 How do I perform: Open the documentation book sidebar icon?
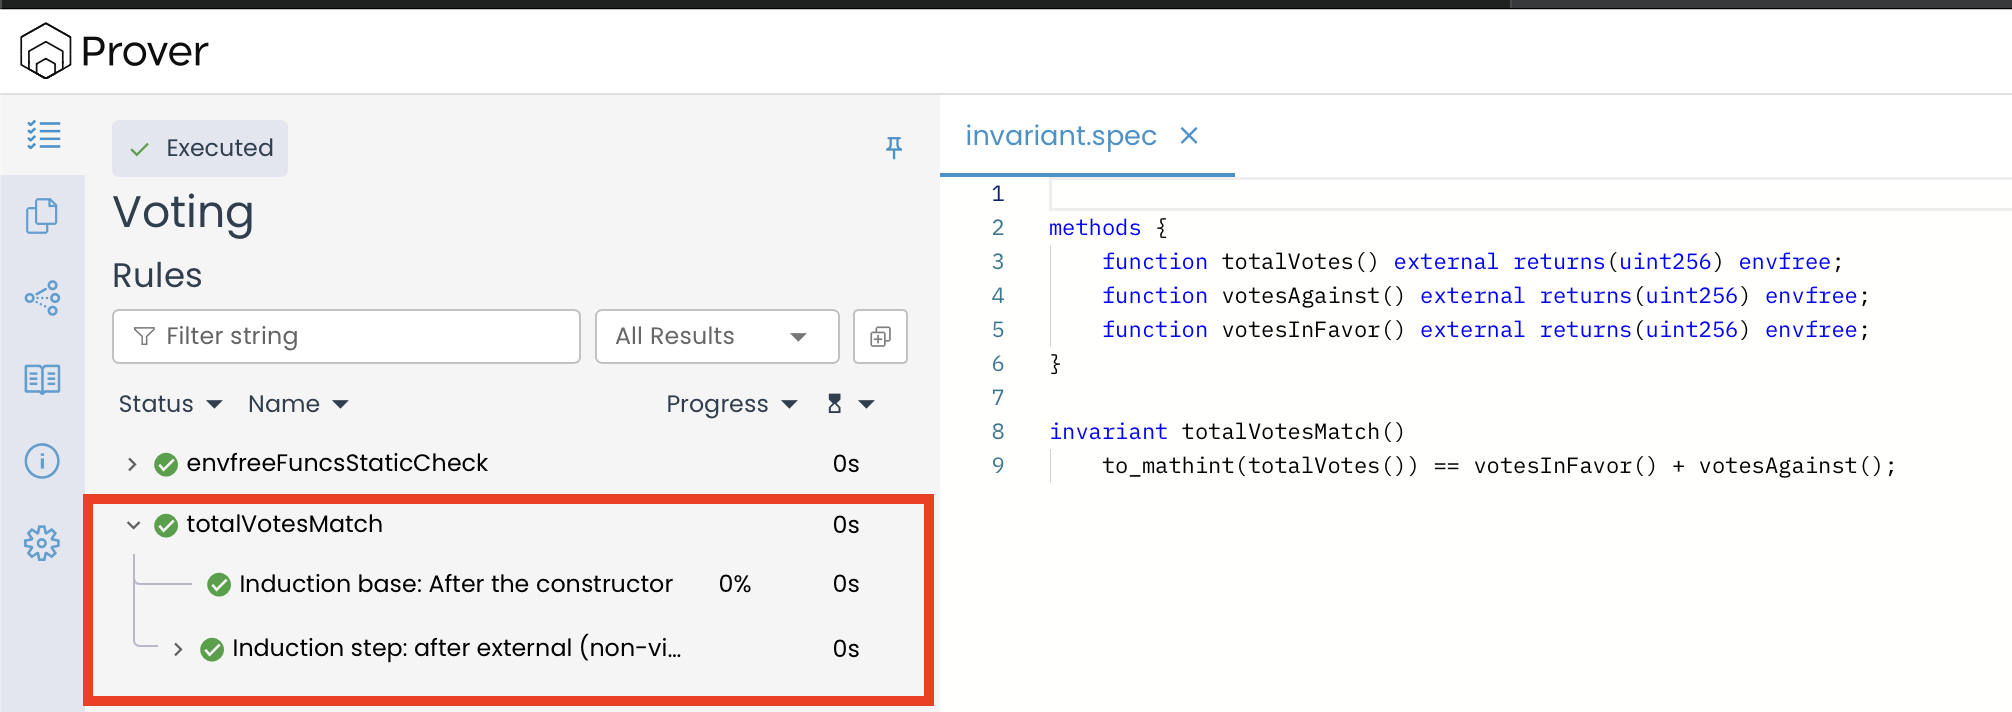point(42,379)
